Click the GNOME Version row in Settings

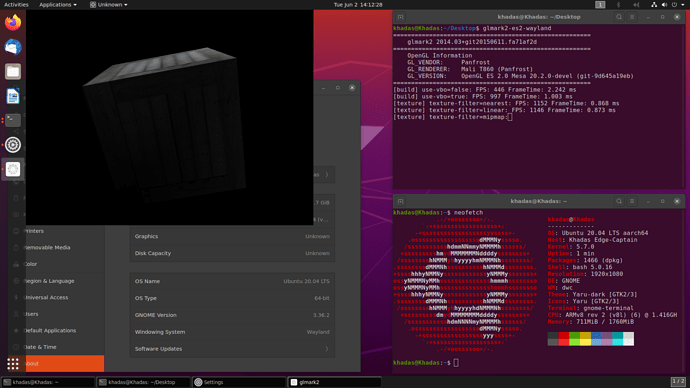(232, 315)
